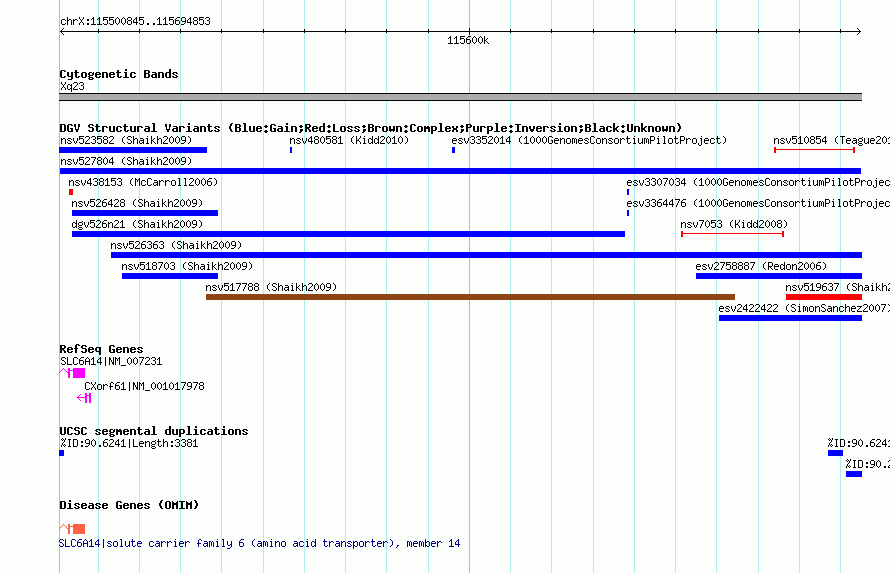The width and height of the screenshot is (890, 573).
Task: Click the brown nsv517788 complex variant bar
Action: pyautogui.click(x=471, y=297)
